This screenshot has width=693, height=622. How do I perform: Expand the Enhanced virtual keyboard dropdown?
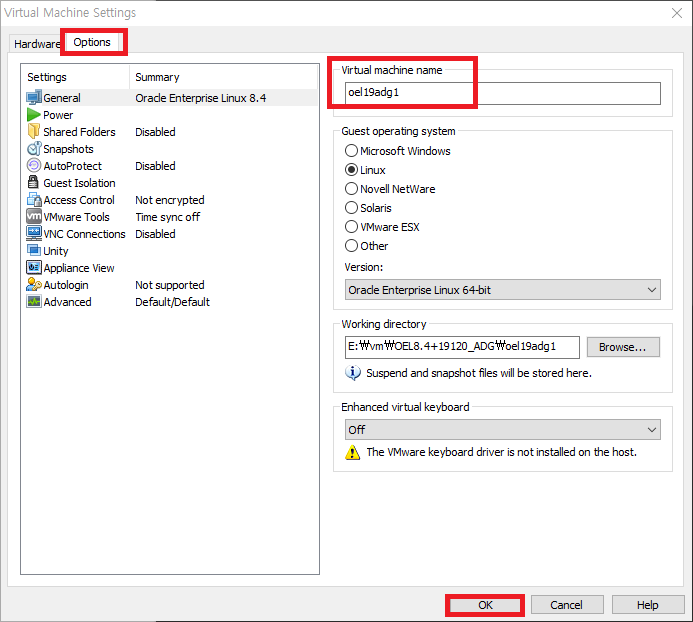click(x=503, y=430)
